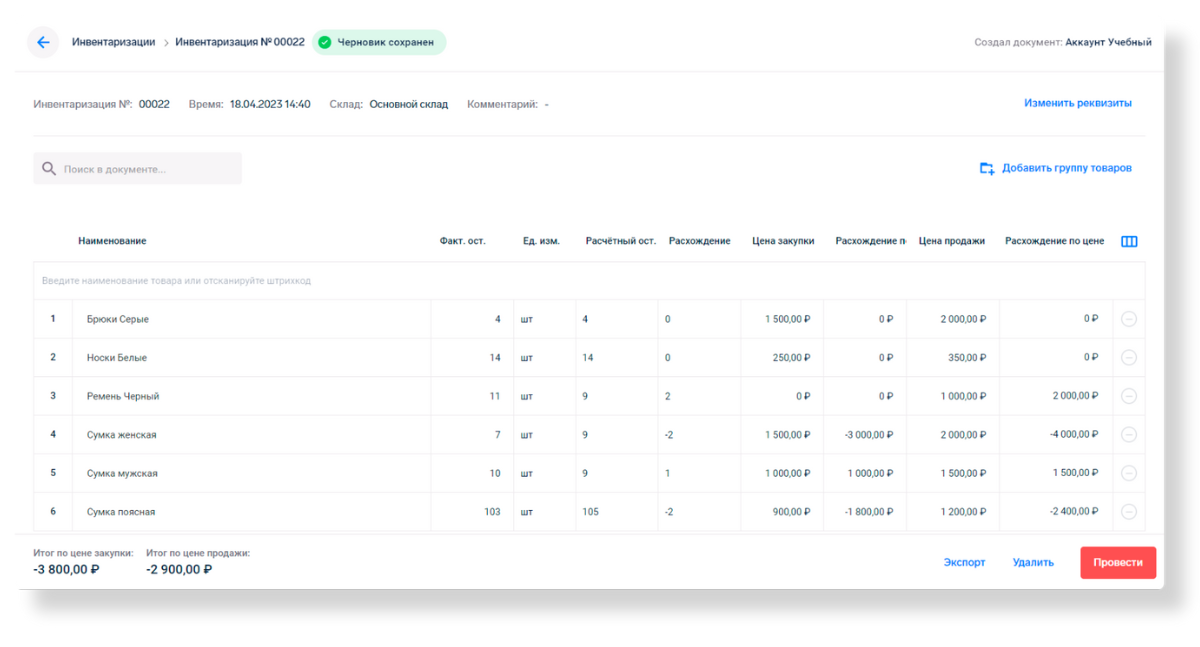
Task: Select the Ремень Черный product name
Action: pyautogui.click(x=123, y=396)
